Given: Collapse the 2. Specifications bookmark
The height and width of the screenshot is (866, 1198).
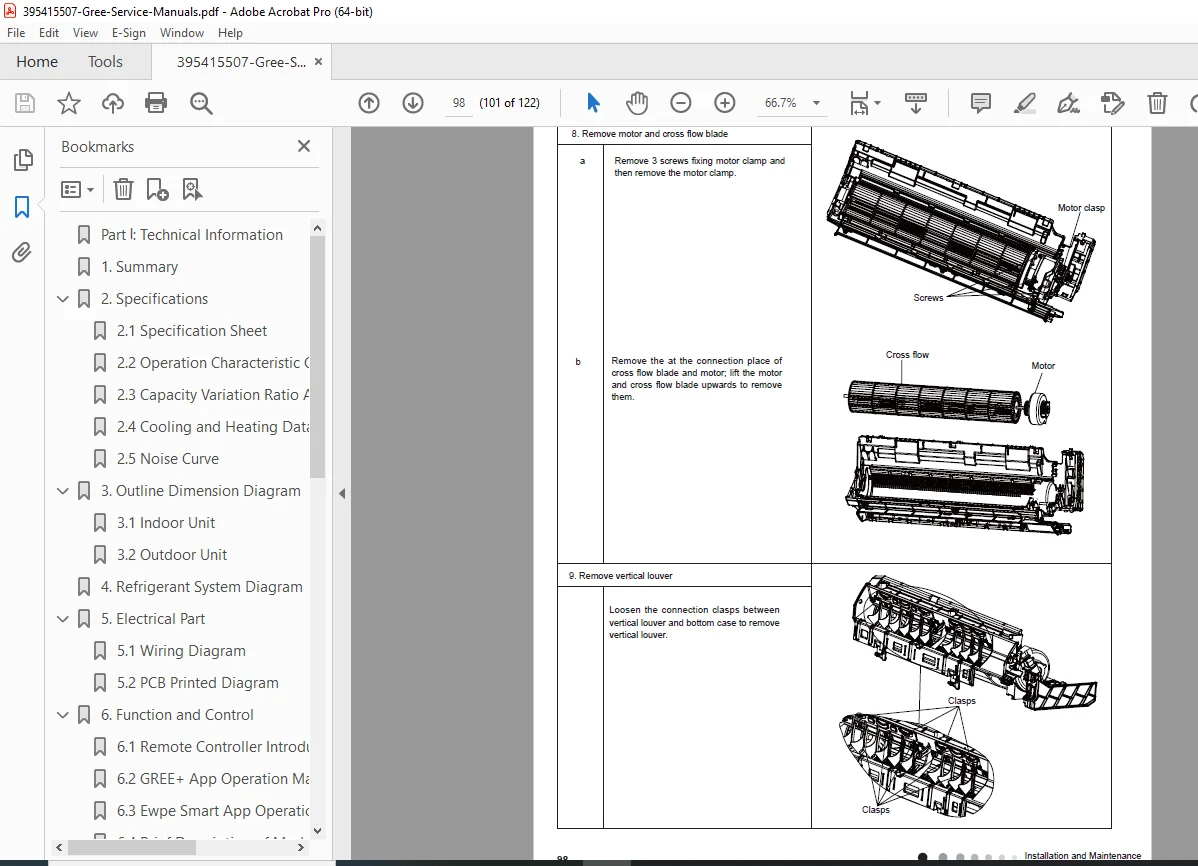Looking at the screenshot, I should (x=63, y=299).
